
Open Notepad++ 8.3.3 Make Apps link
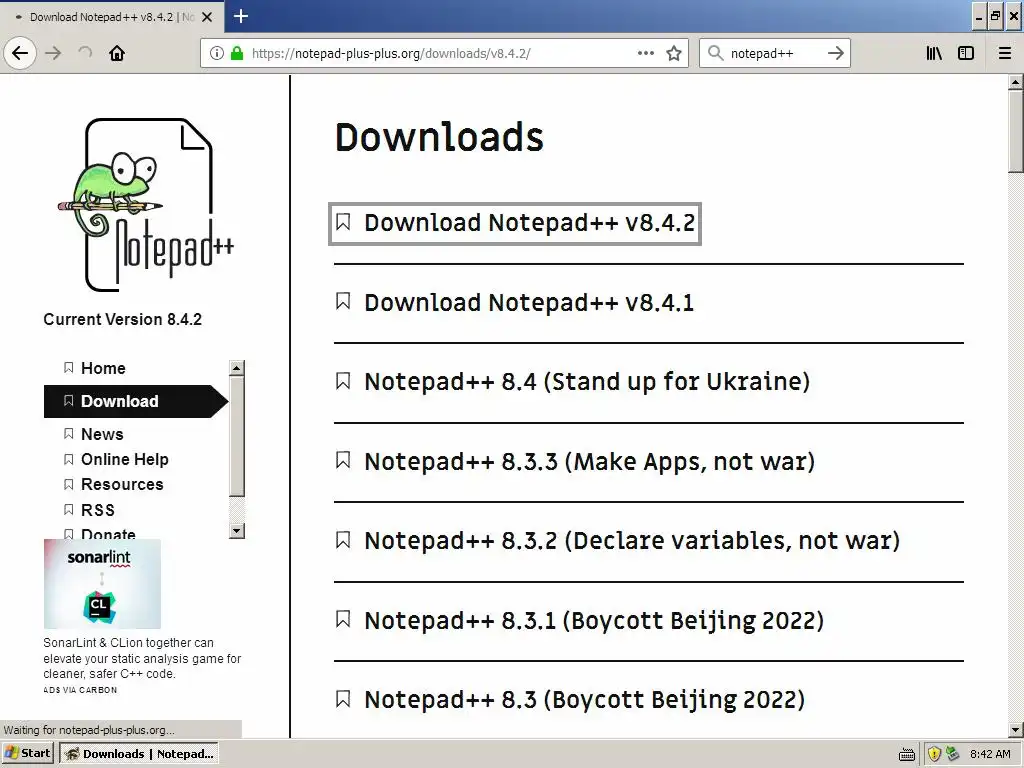[x=589, y=462]
